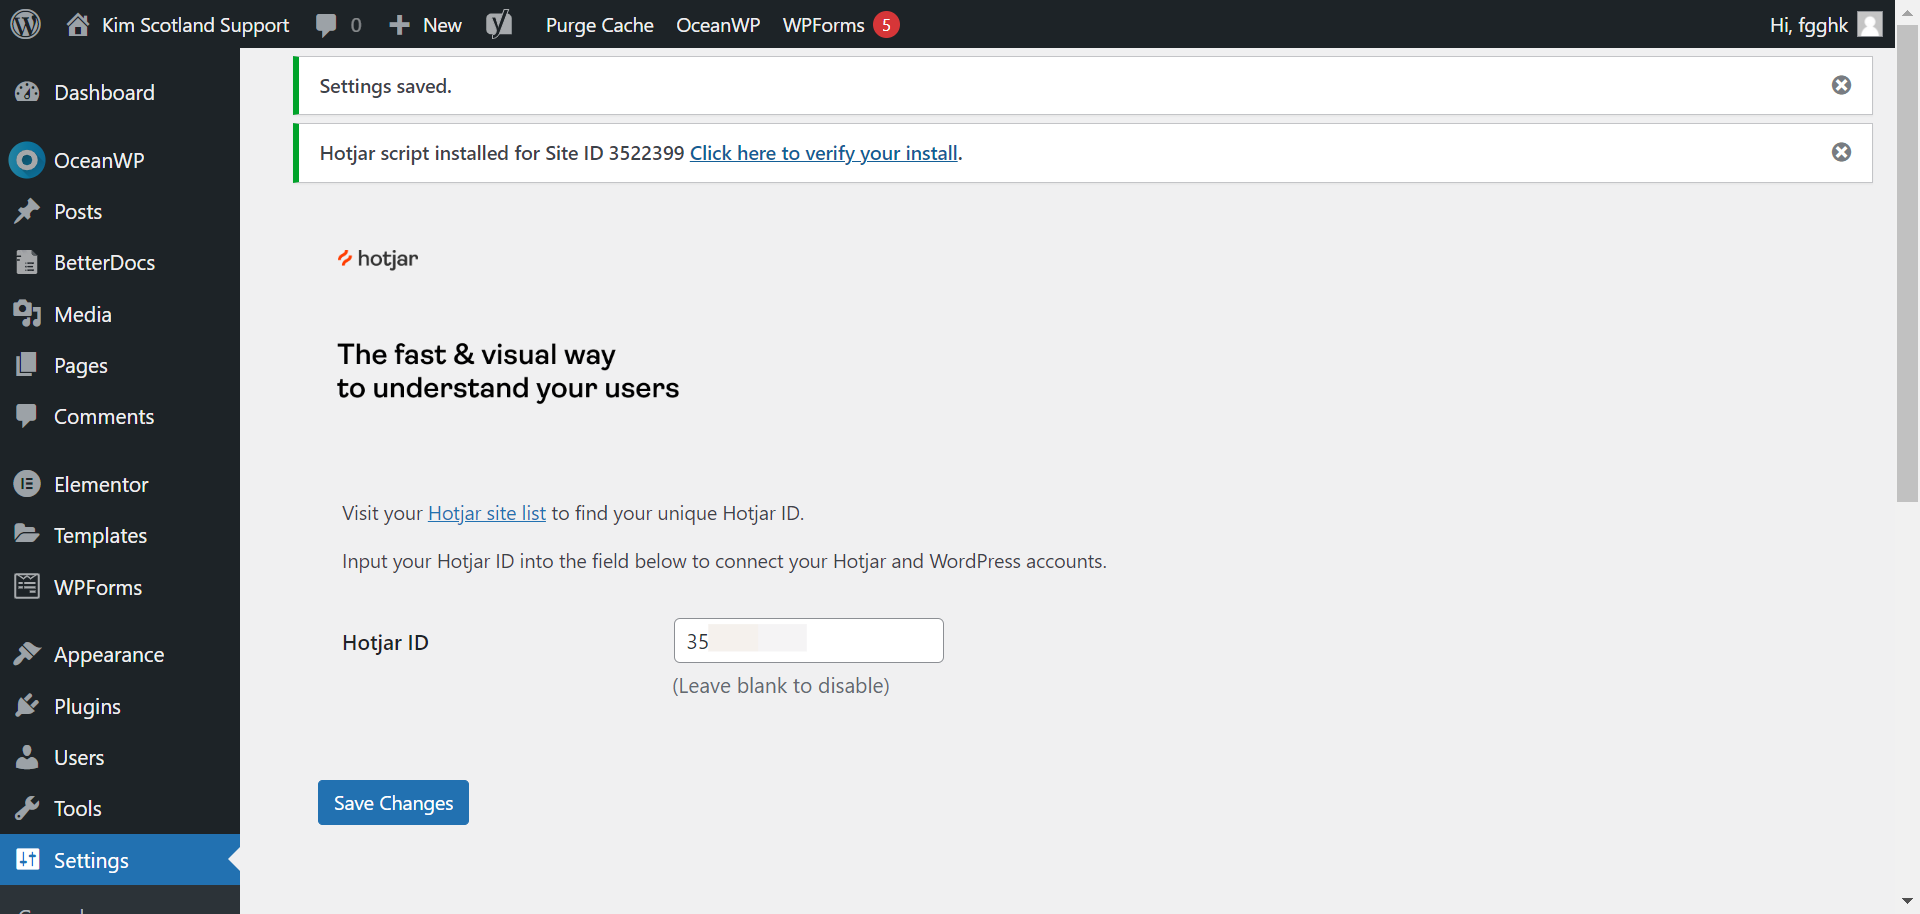Click the Tools wrench icon
The width and height of the screenshot is (1920, 914).
[x=27, y=808]
